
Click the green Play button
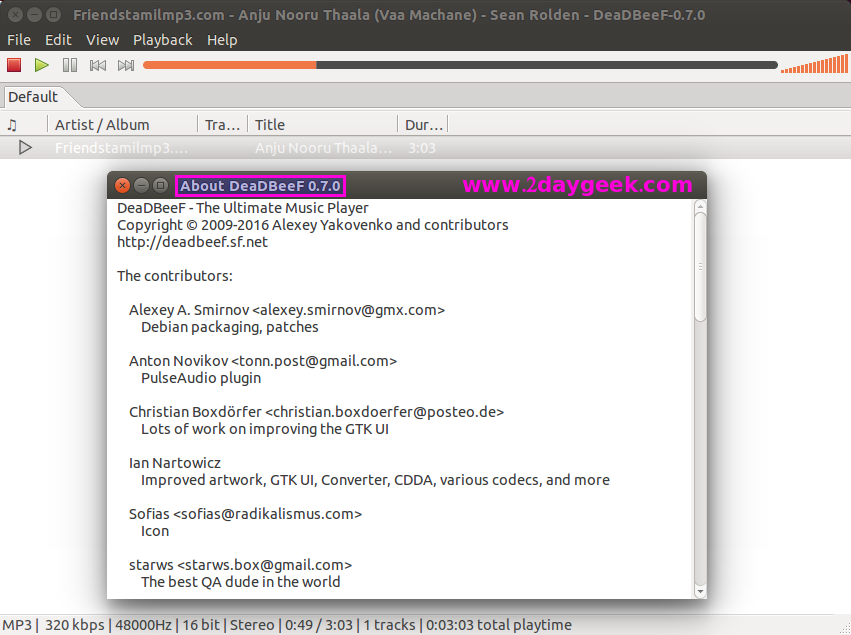42,65
